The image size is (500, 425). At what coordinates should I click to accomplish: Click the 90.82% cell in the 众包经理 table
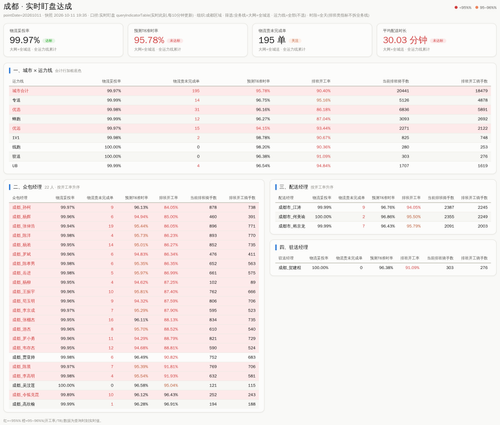(171, 357)
